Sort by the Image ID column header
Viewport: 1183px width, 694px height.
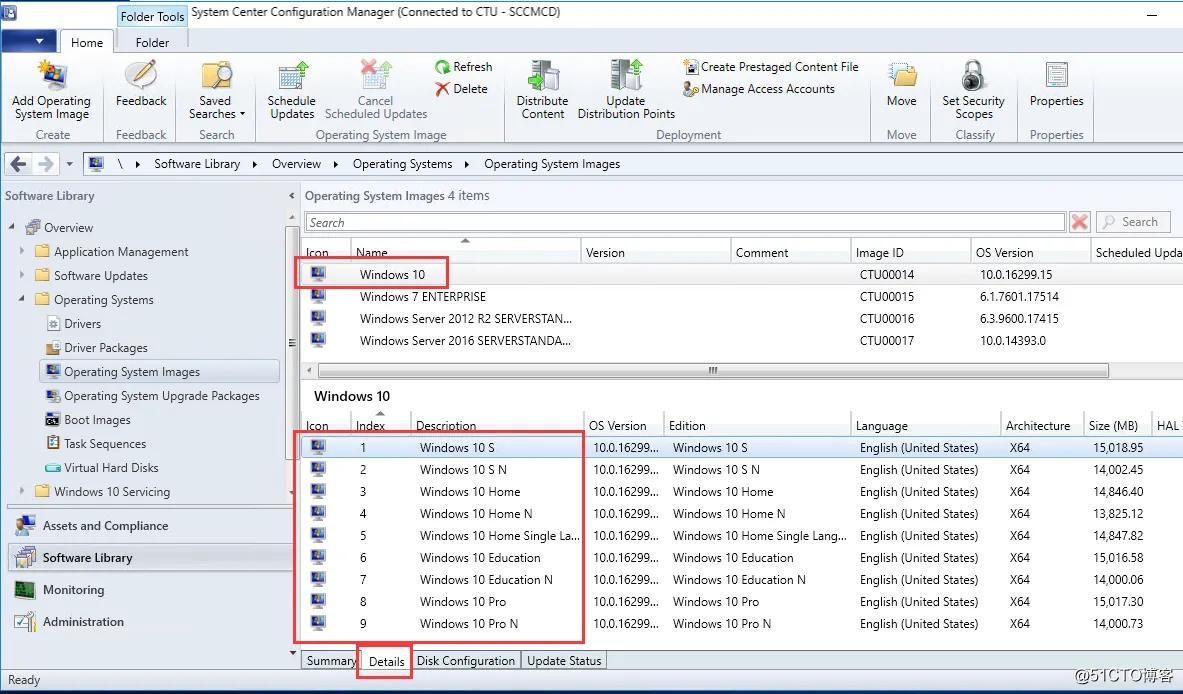click(x=910, y=252)
